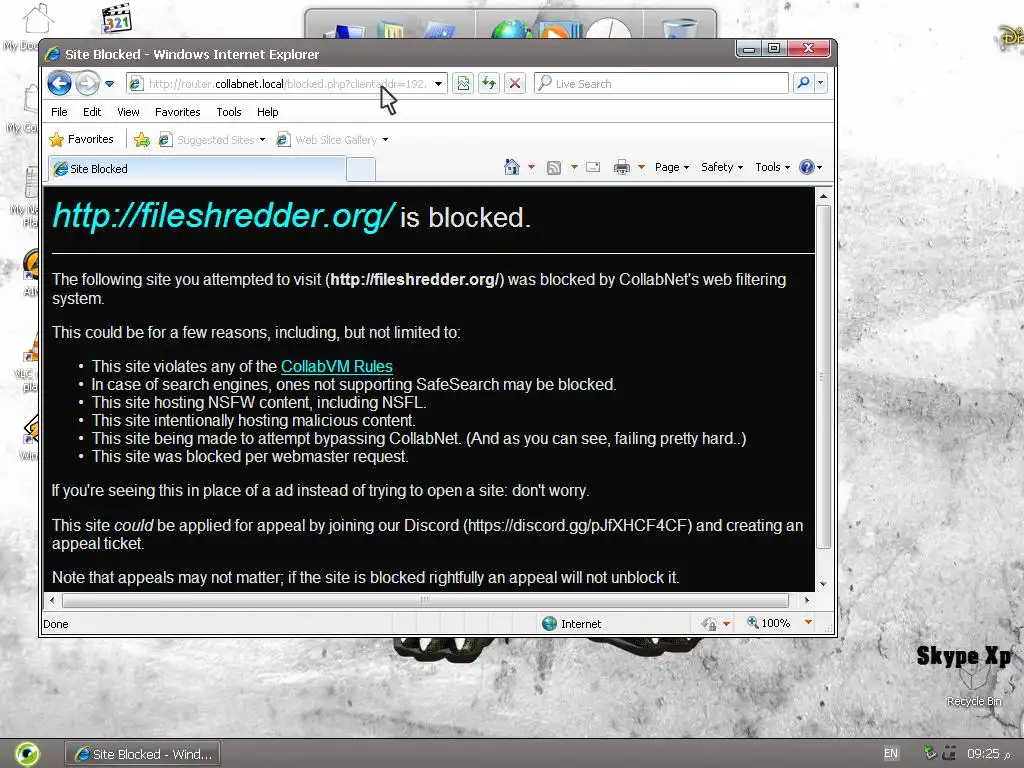Viewport: 1024px width, 768px height.
Task: Toggle the Compatibility View icon
Action: 463,84
